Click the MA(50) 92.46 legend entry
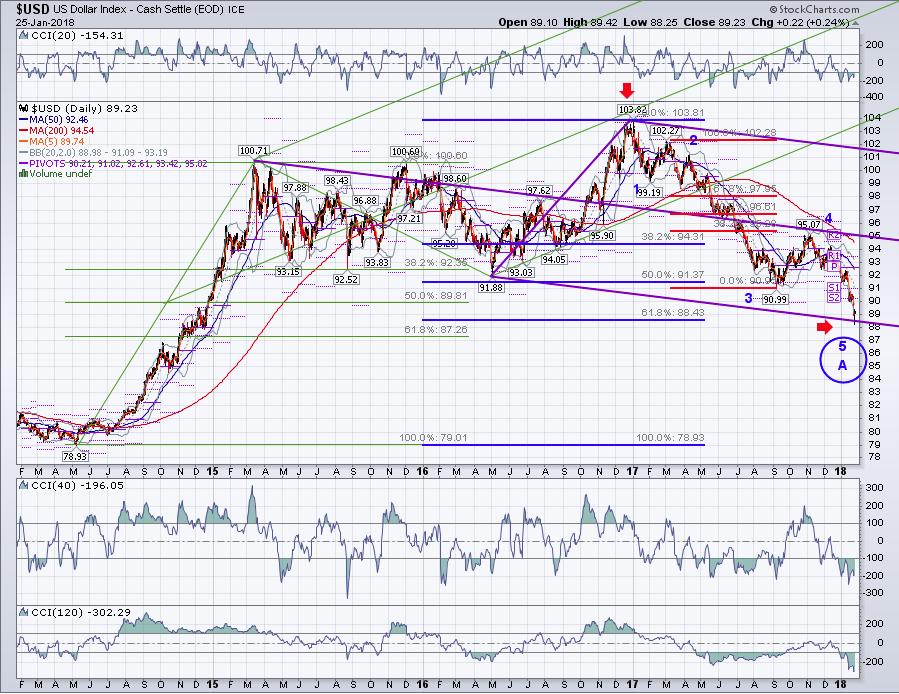 [53, 120]
